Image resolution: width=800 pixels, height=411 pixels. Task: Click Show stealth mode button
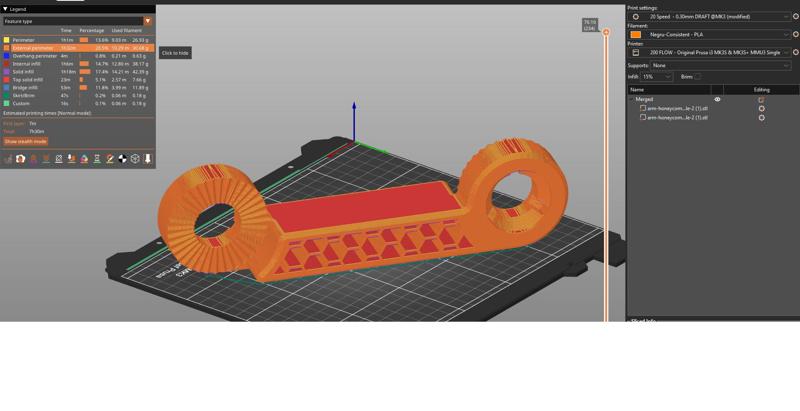point(26,141)
